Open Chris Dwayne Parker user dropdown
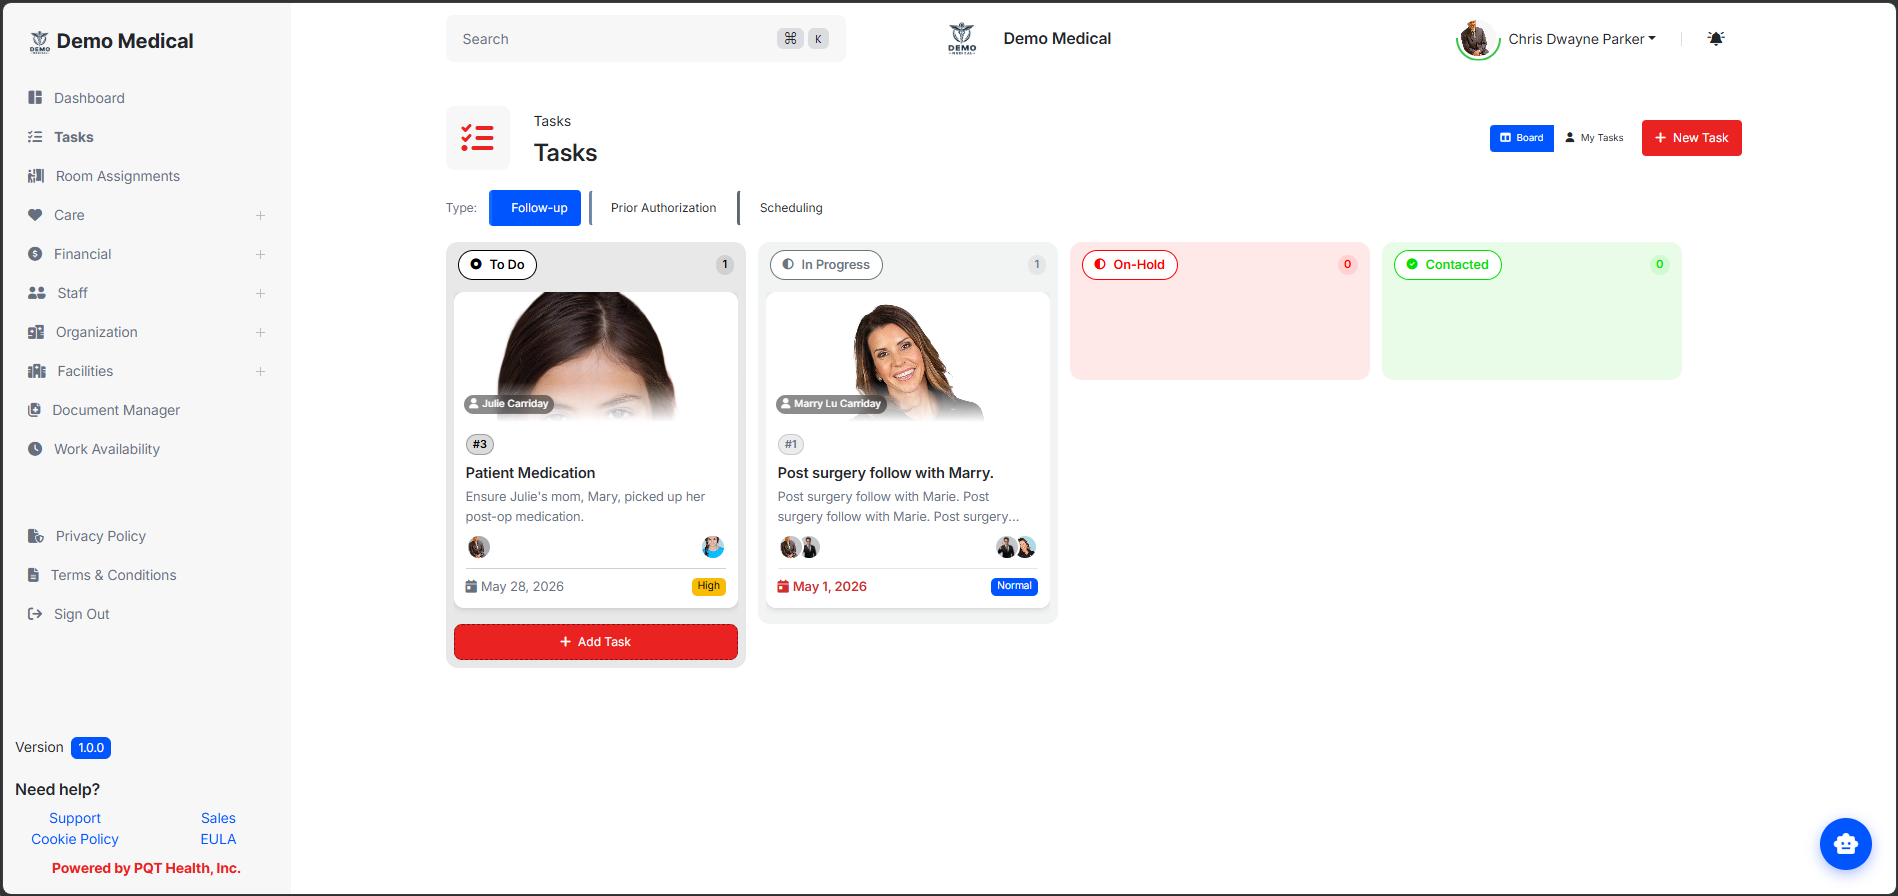The image size is (1898, 896). pyautogui.click(x=1581, y=39)
